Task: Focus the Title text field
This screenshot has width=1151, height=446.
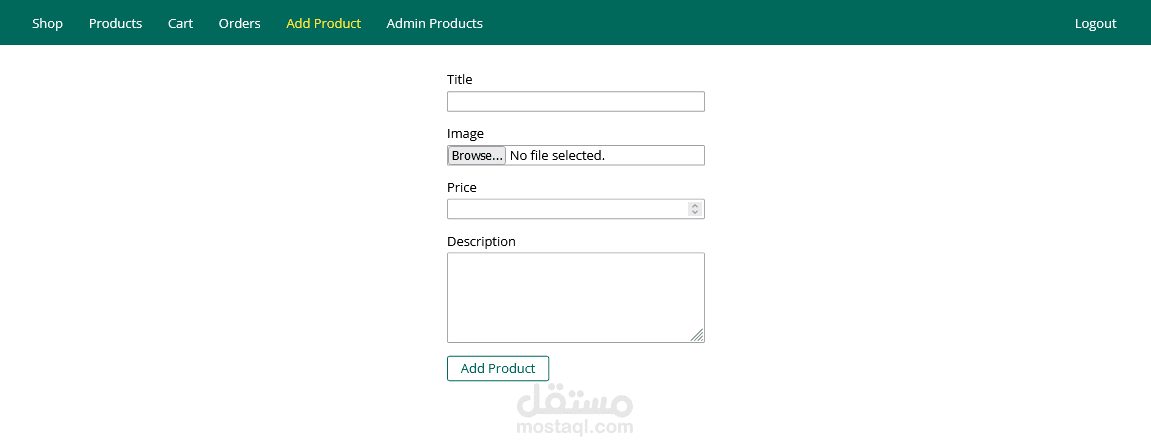Action: point(575,101)
